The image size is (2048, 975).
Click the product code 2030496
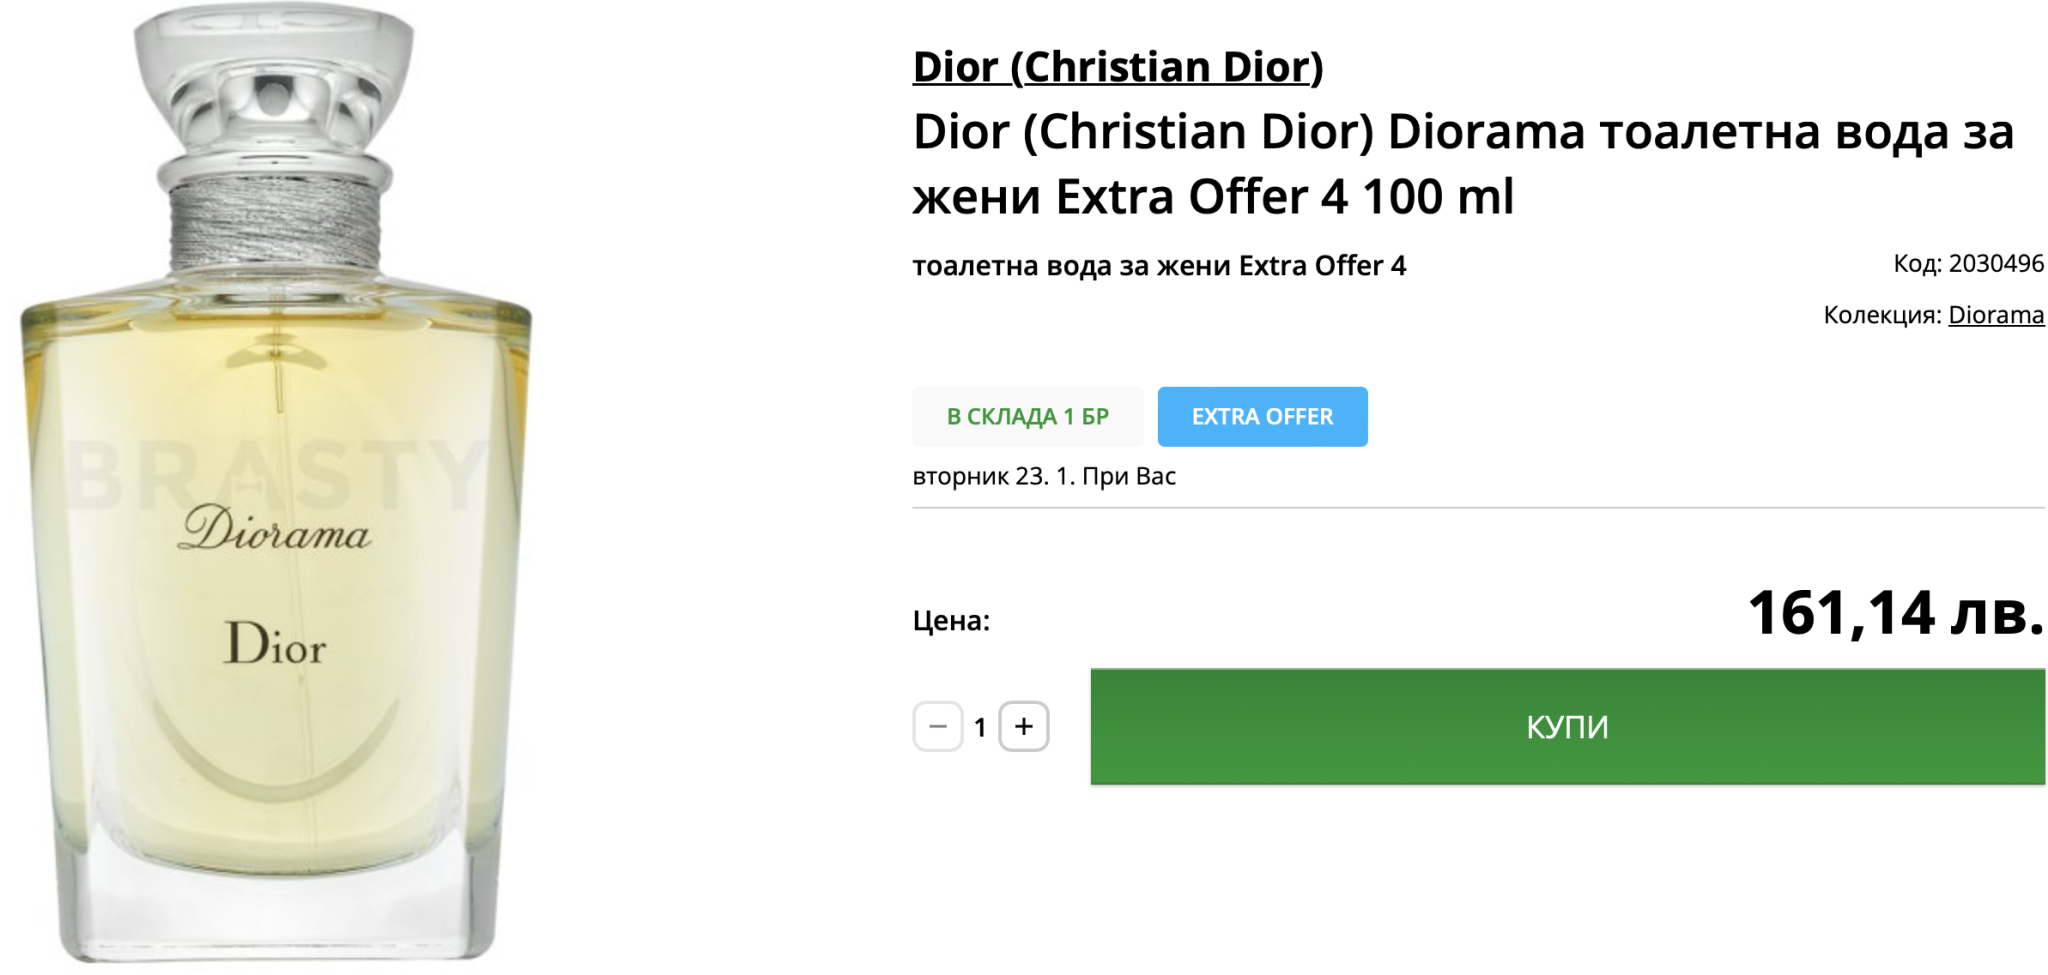point(1995,264)
